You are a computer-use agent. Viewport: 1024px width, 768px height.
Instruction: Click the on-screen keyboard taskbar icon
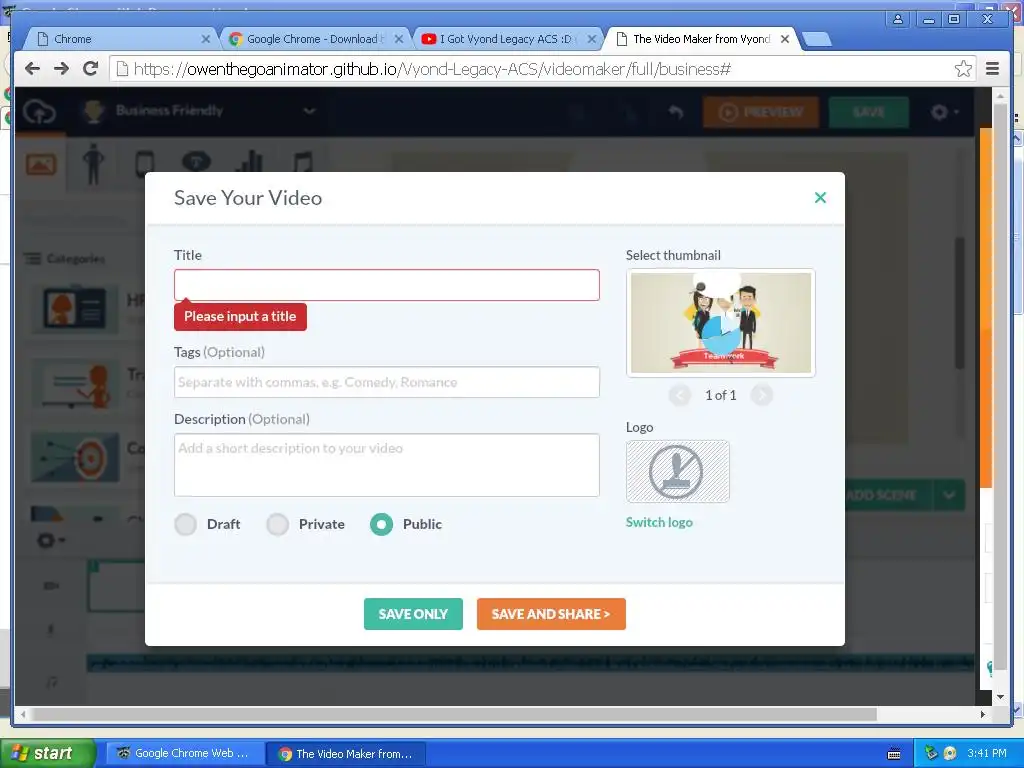(894, 754)
